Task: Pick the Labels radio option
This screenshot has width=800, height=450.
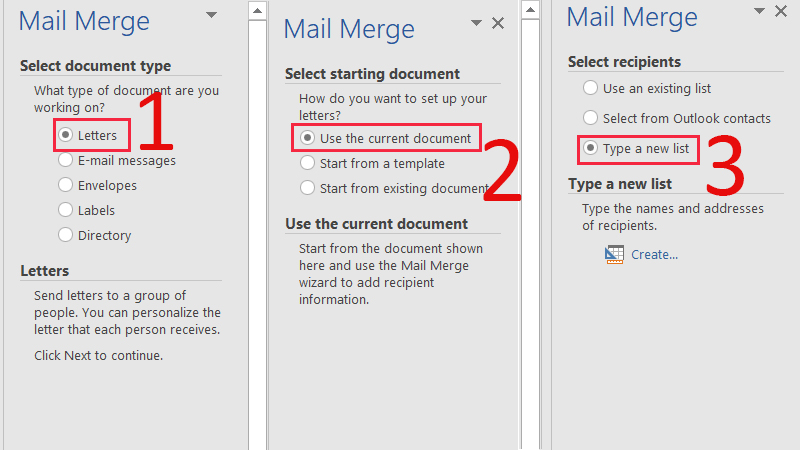Action: (65, 210)
